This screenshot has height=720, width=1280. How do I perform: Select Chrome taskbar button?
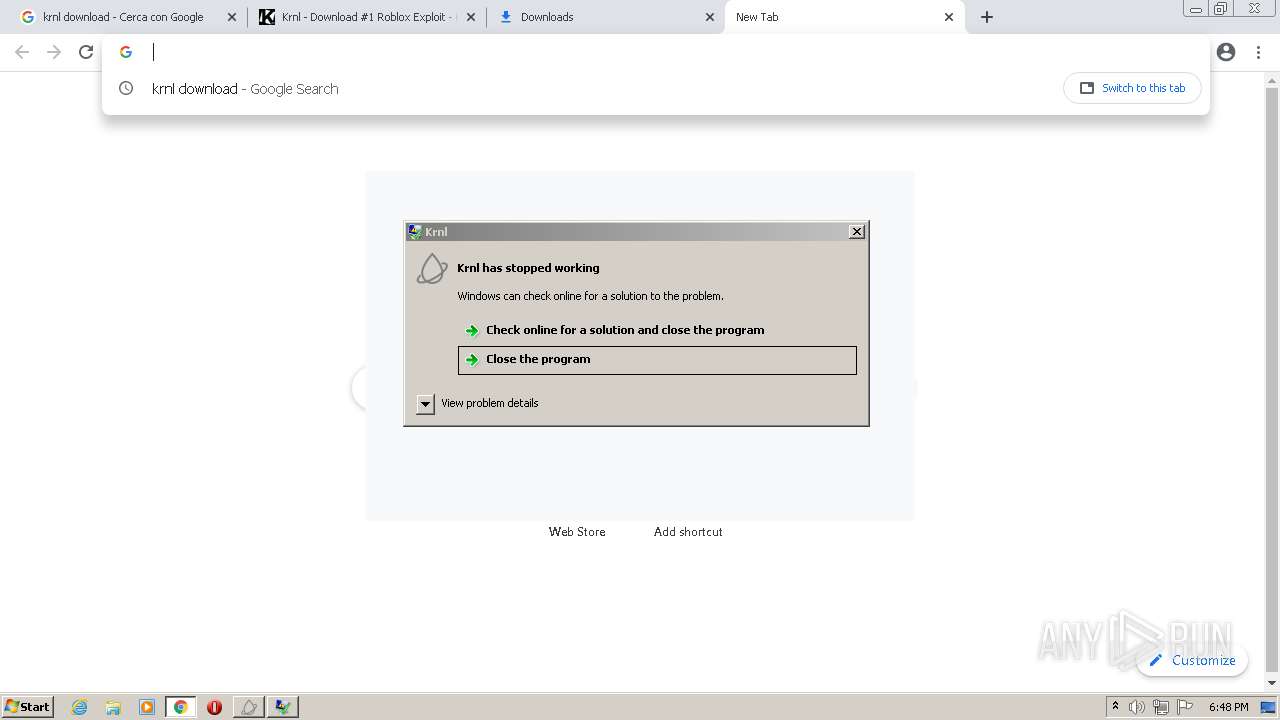pyautogui.click(x=181, y=707)
